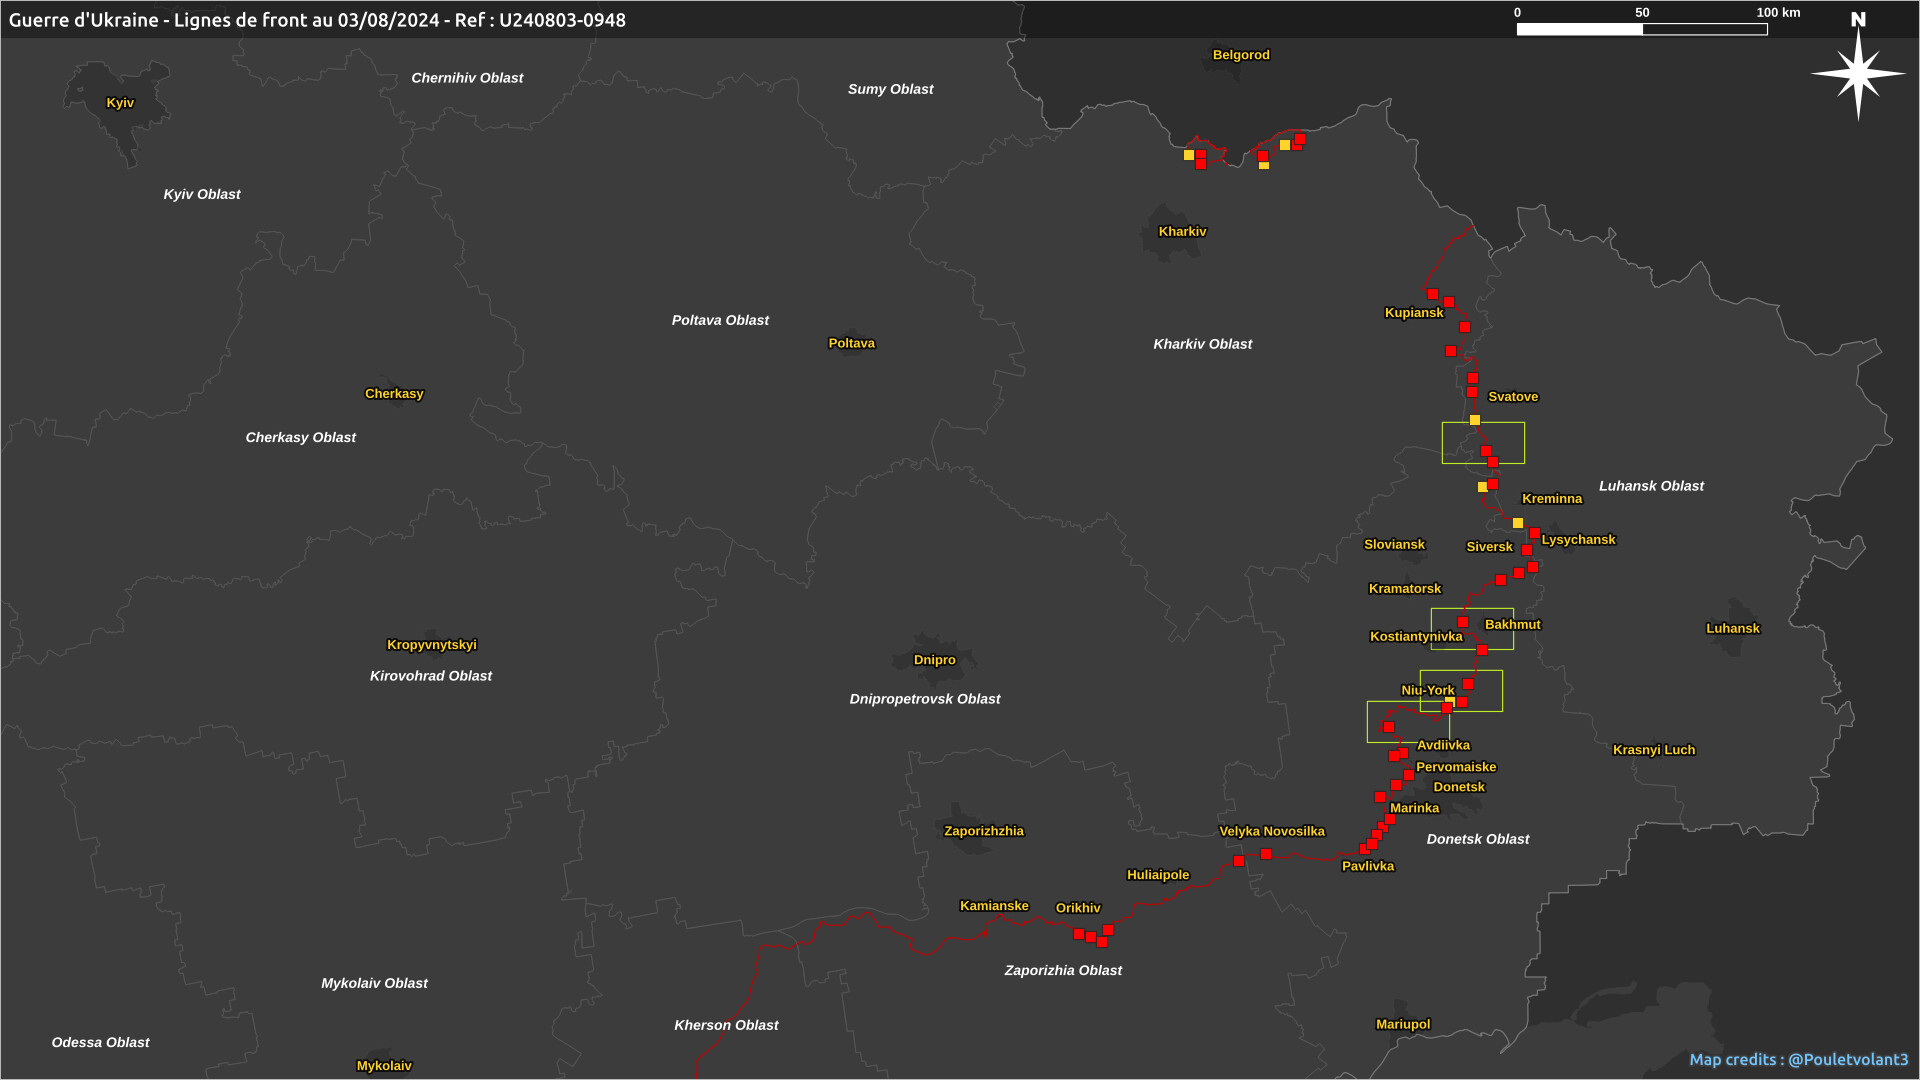Screen dimensions: 1920x1080
Task: Click the Kyiv city icon label
Action: (x=120, y=103)
